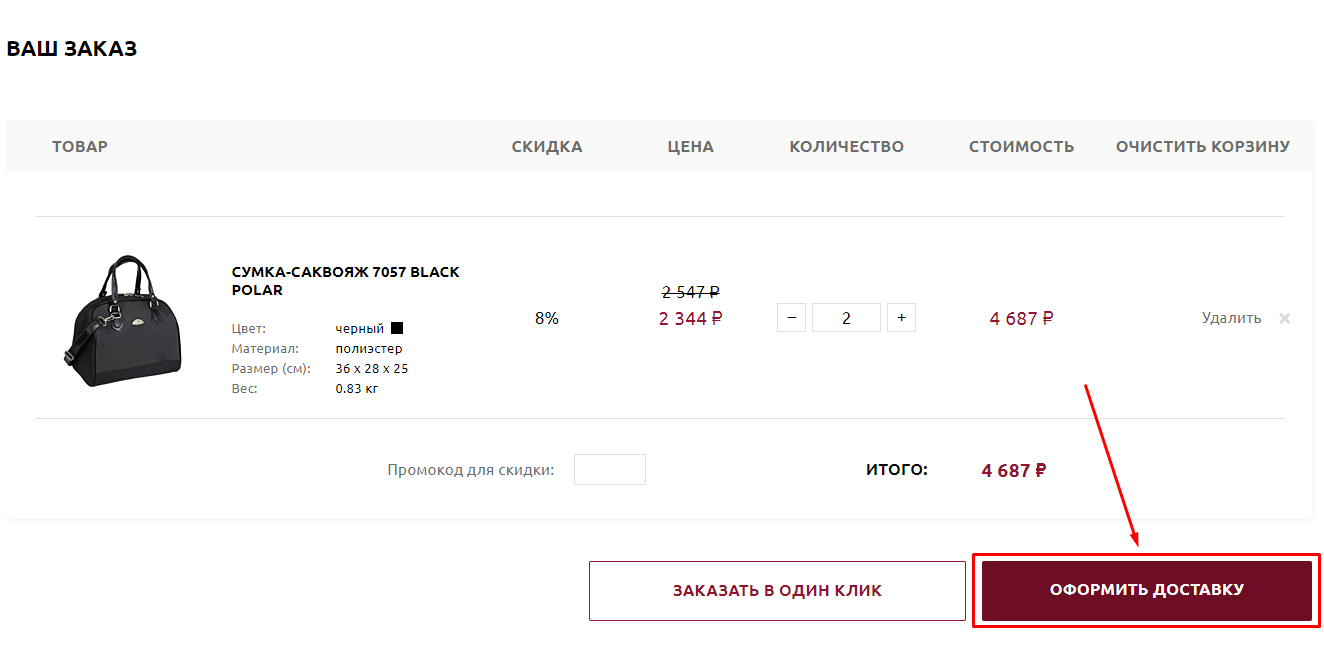
Task: Clear cart via ОЧИСТИТЬ КОРЗИНУ
Action: pos(1203,146)
